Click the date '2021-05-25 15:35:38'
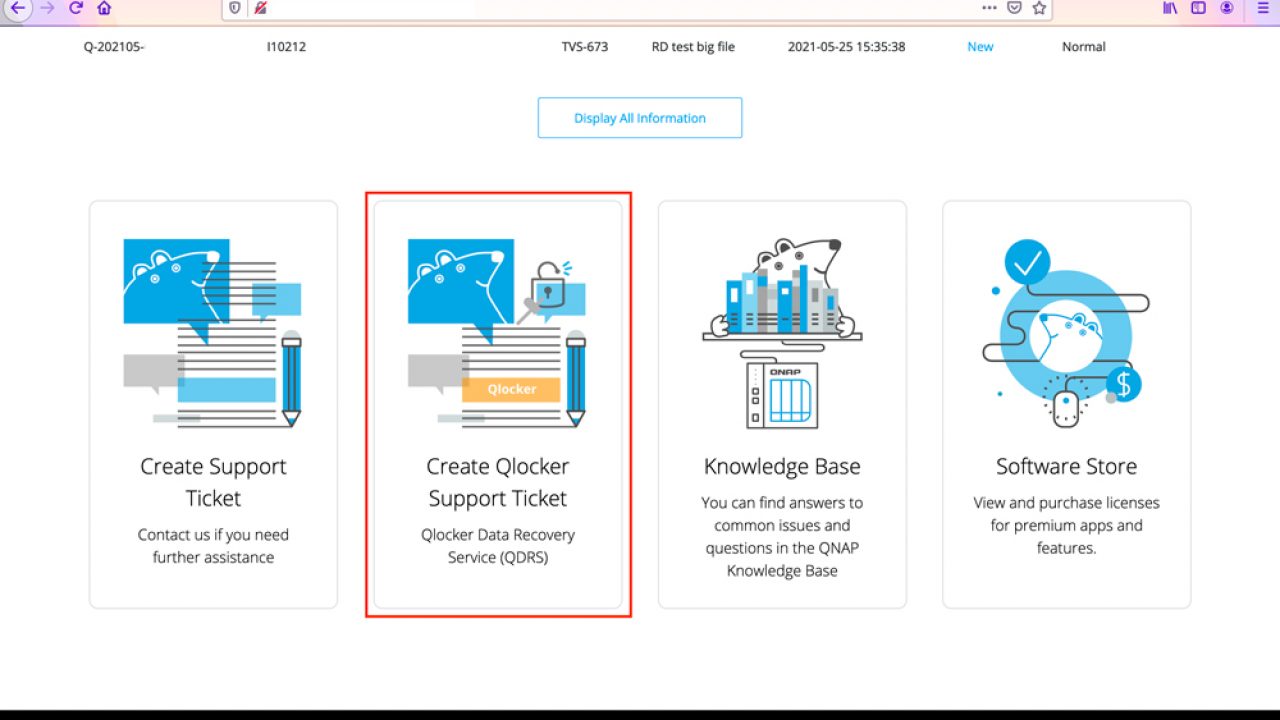 (847, 47)
